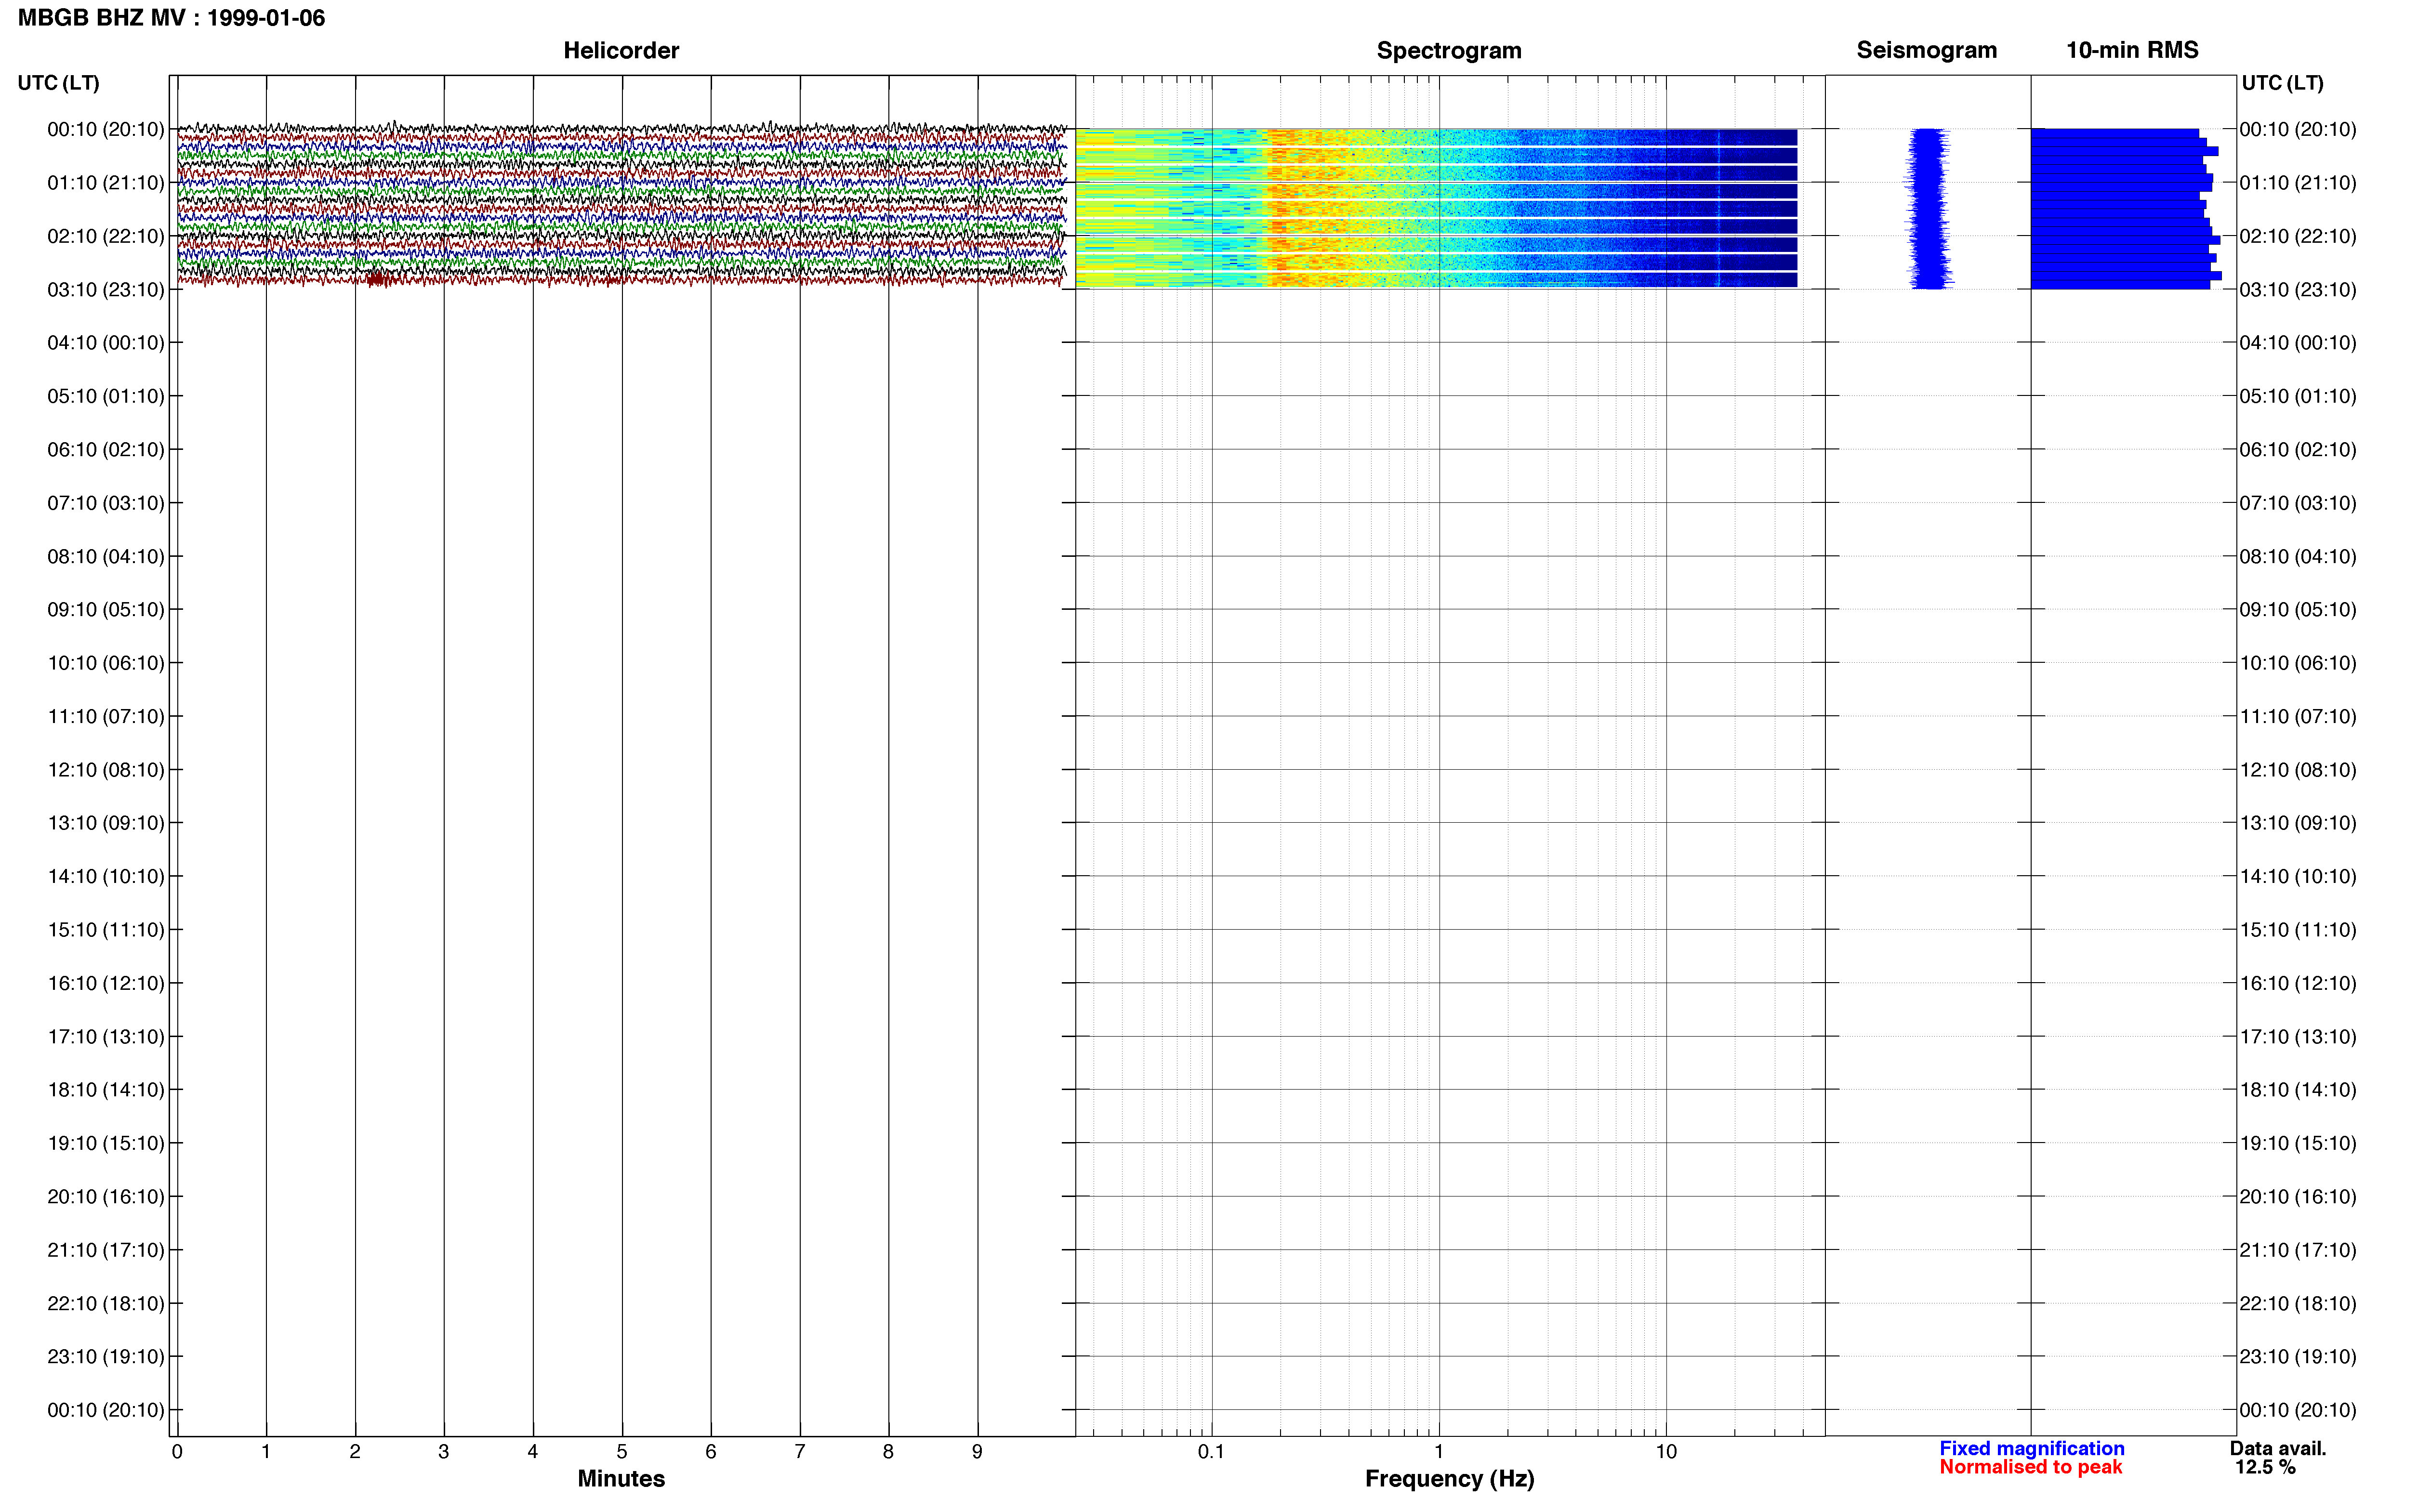Screen dimensions: 2418x1512
Task: Click the blue Fixed magnification legend text
Action: (2031, 1448)
